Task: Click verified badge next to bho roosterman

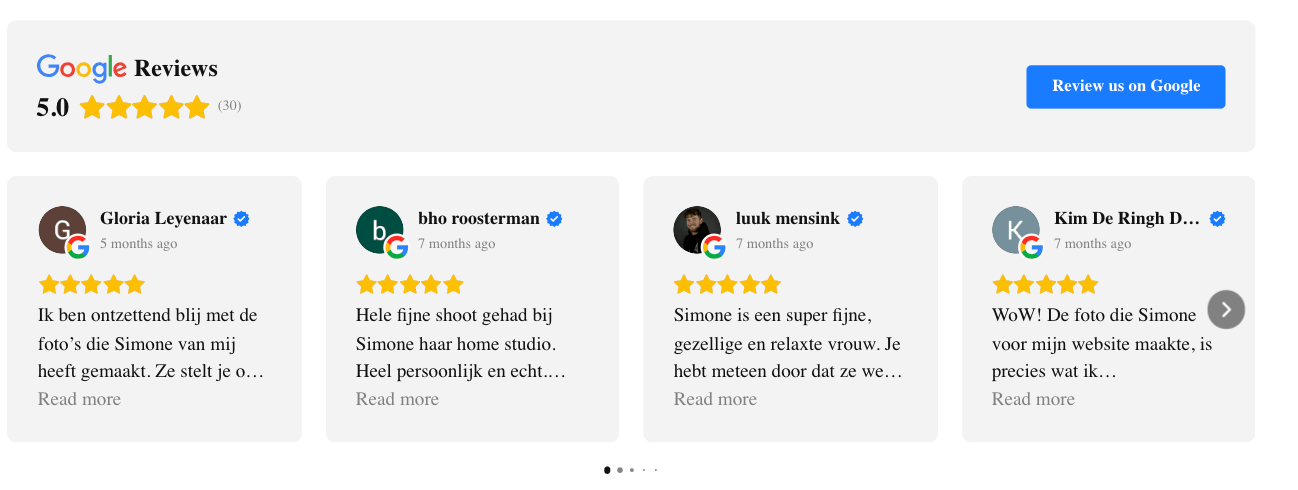Action: point(554,219)
